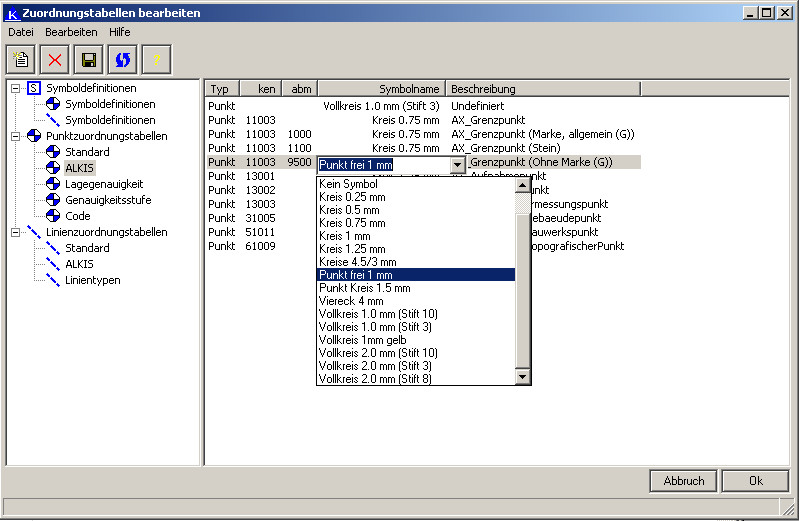This screenshot has height=521, width=799.
Task: Click the floppy disk save icon
Action: [89, 60]
